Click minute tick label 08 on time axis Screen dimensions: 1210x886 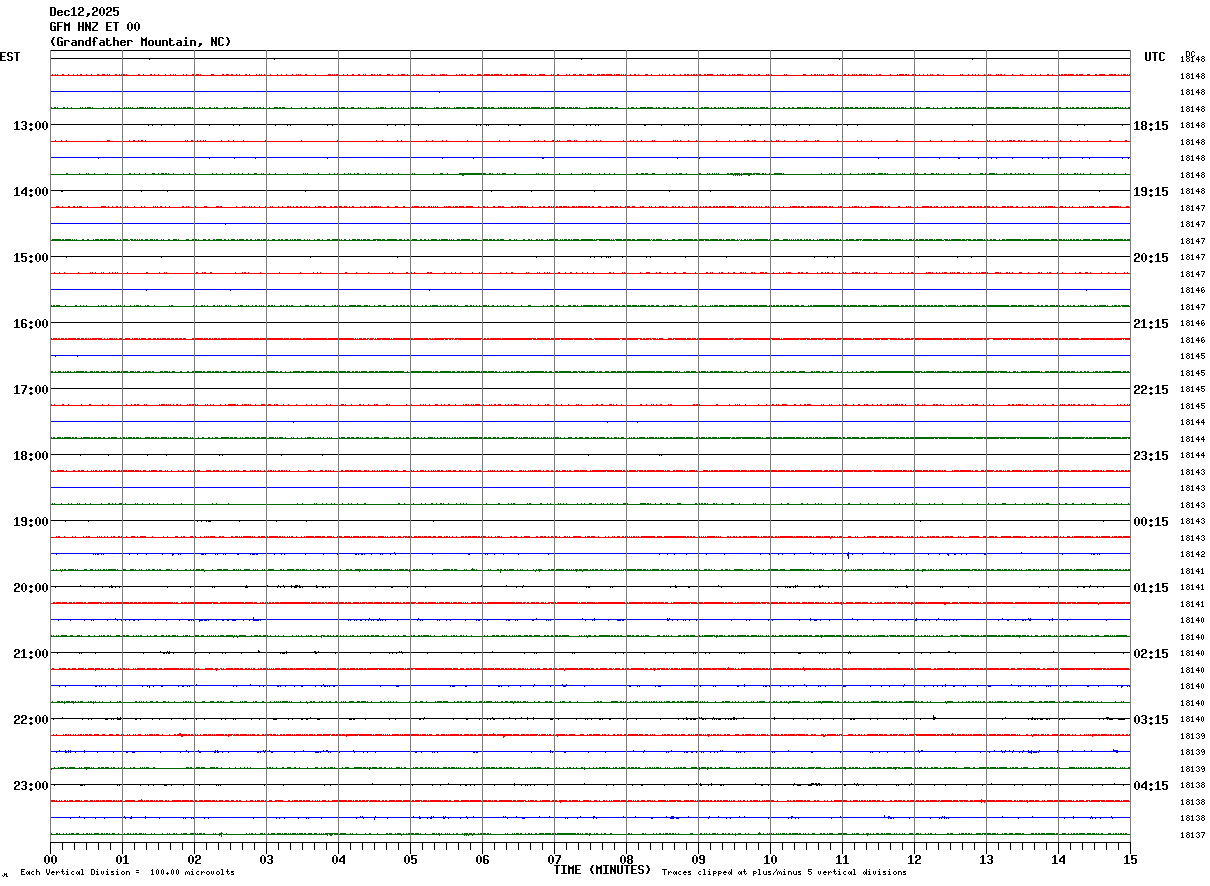(626, 860)
